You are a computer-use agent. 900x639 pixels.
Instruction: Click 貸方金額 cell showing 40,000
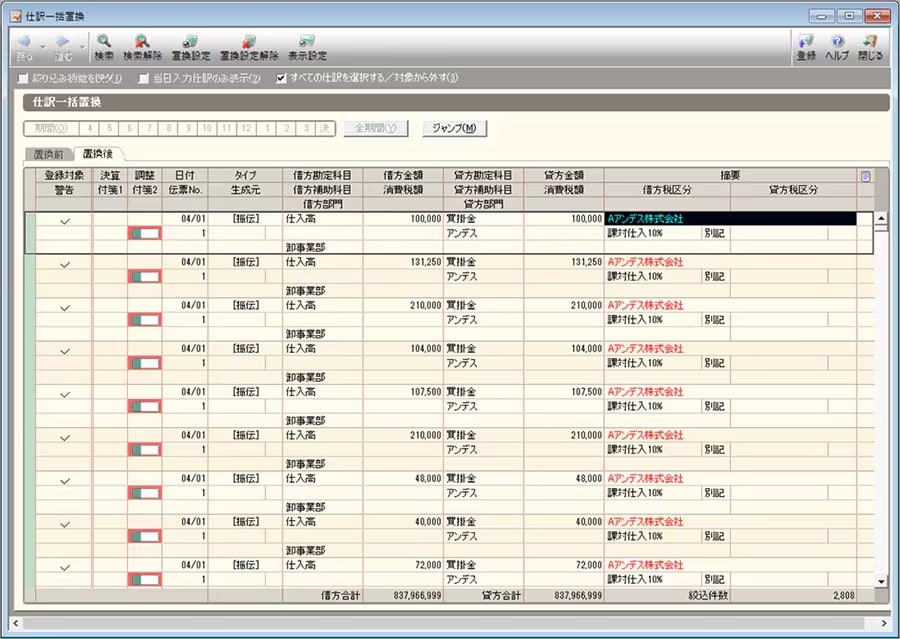[x=564, y=521]
